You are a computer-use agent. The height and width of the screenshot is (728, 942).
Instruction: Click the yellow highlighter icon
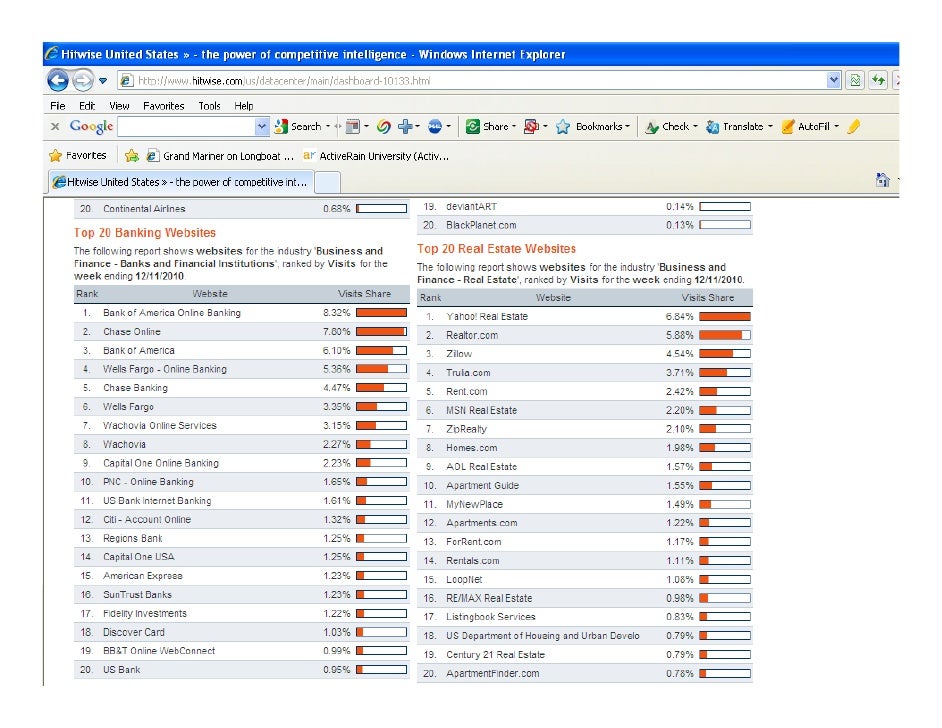[x=854, y=126]
